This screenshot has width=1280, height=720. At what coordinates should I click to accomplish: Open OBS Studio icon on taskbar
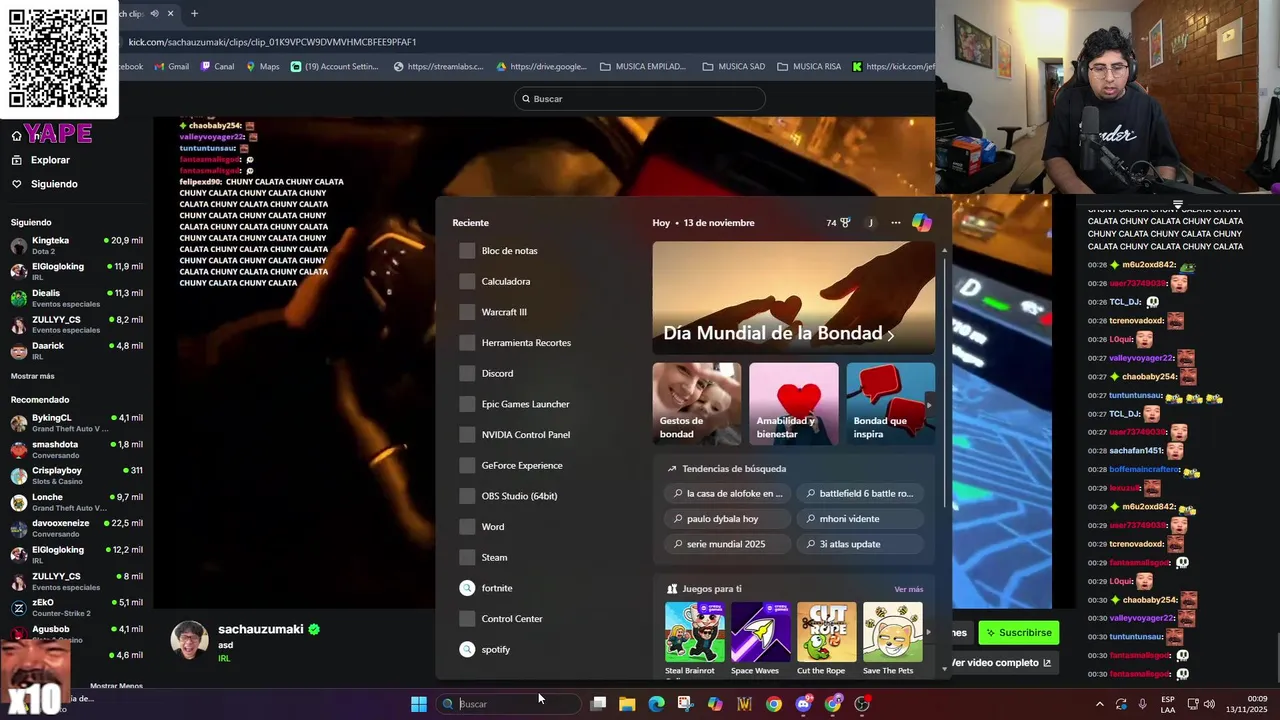point(862,704)
